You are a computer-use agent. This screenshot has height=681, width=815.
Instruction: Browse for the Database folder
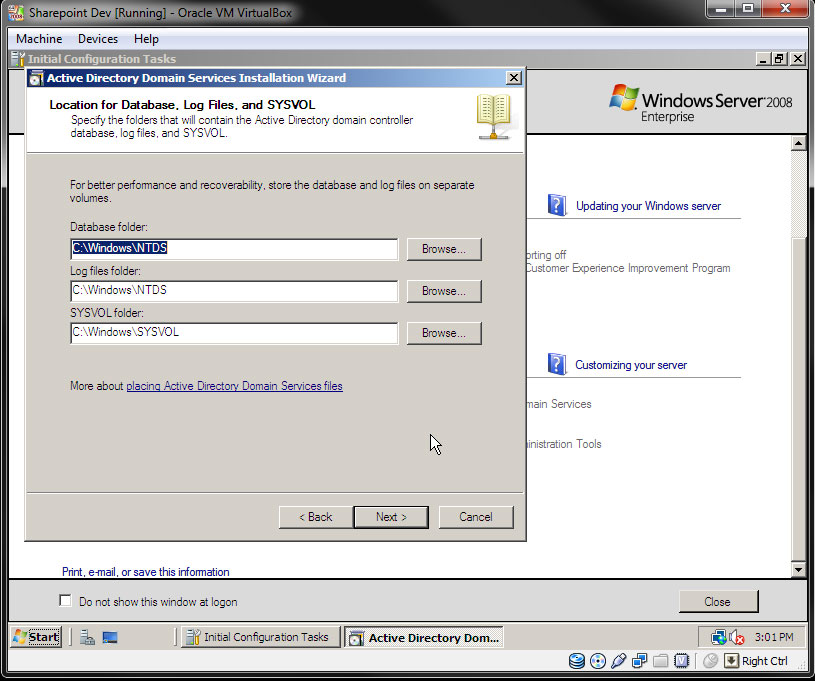(x=444, y=249)
